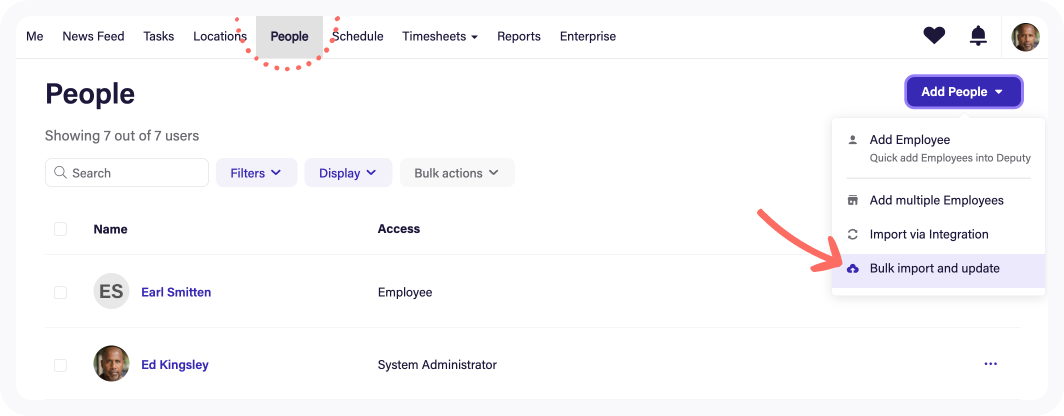Click the Access column header
Screen dimensions: 1064x416
click(399, 229)
